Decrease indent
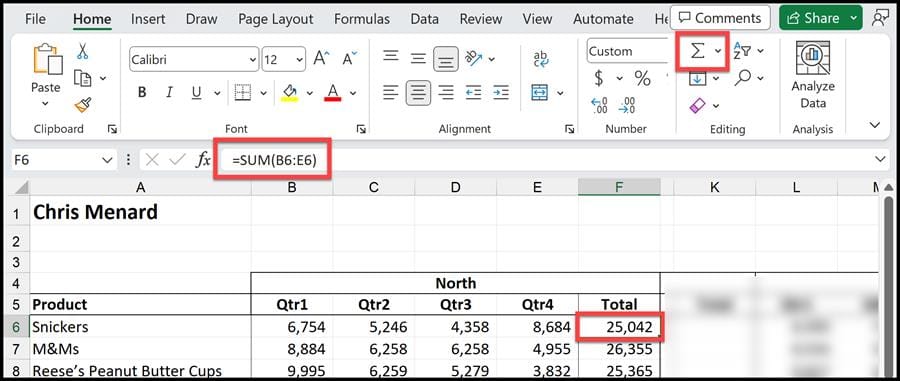The image size is (900, 381). point(474,92)
